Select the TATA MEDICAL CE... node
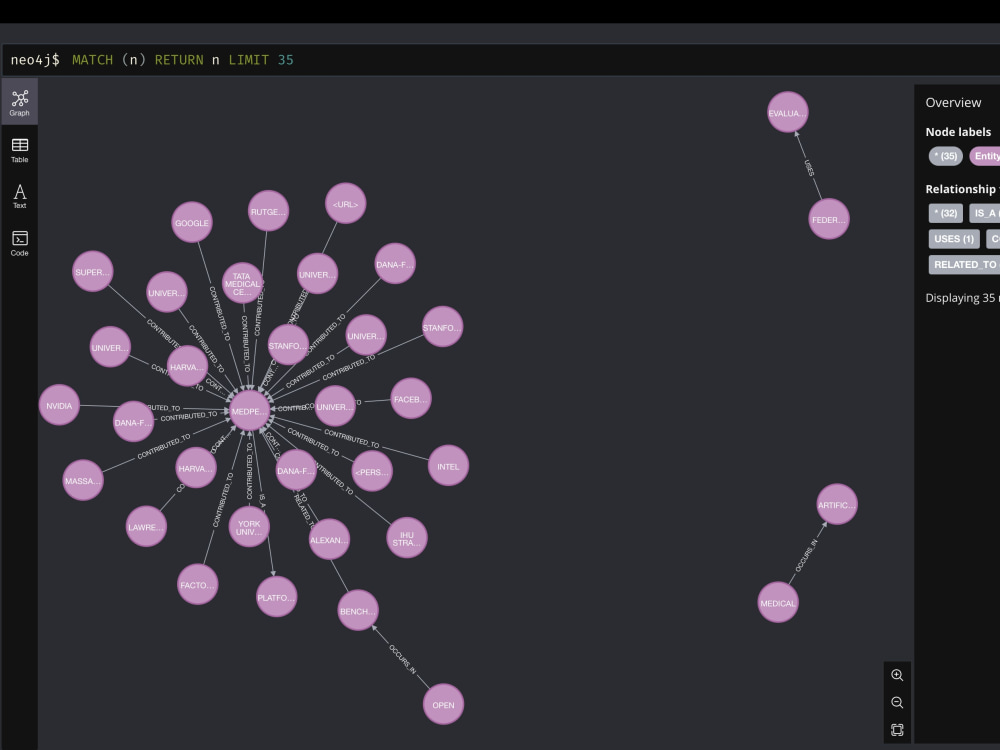Image resolution: width=1000 pixels, height=750 pixels. pos(242,283)
